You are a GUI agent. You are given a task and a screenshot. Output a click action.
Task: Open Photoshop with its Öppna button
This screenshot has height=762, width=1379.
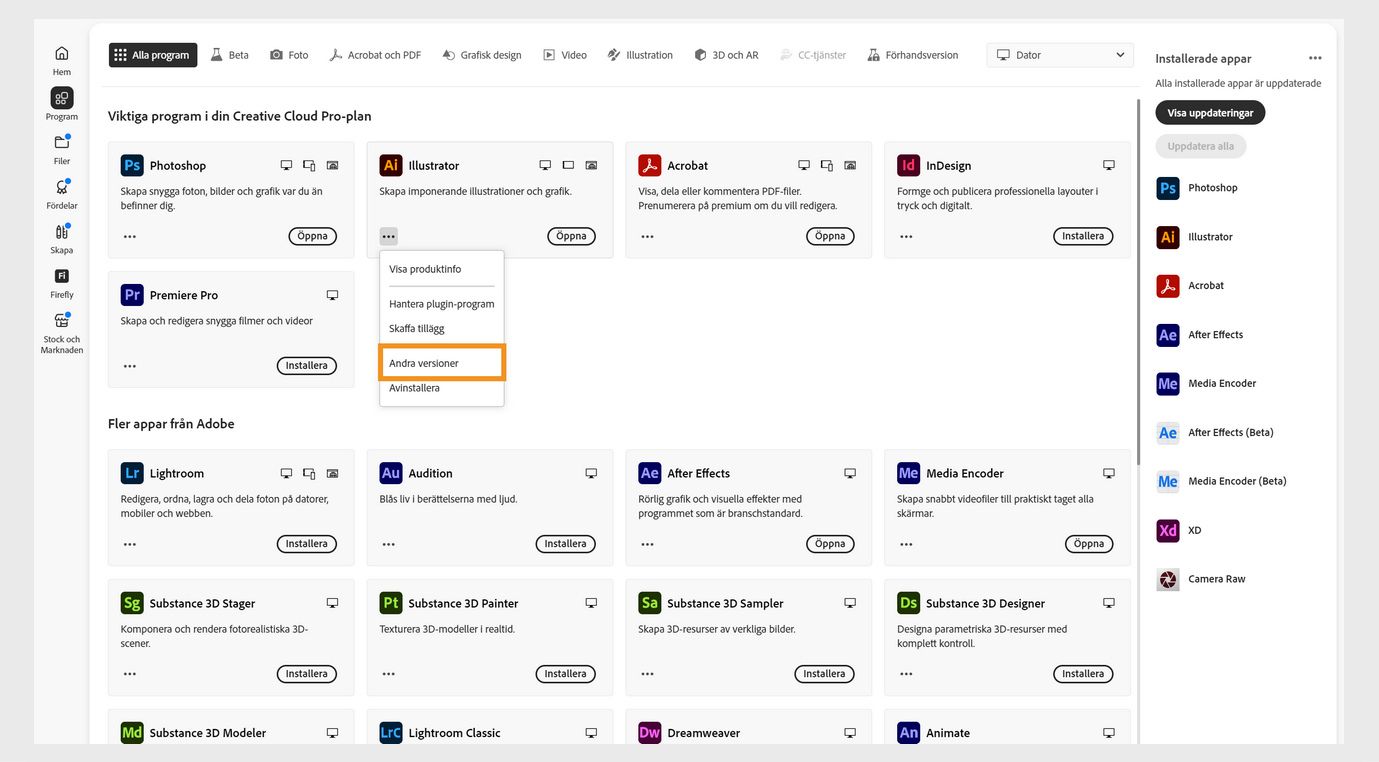(313, 237)
